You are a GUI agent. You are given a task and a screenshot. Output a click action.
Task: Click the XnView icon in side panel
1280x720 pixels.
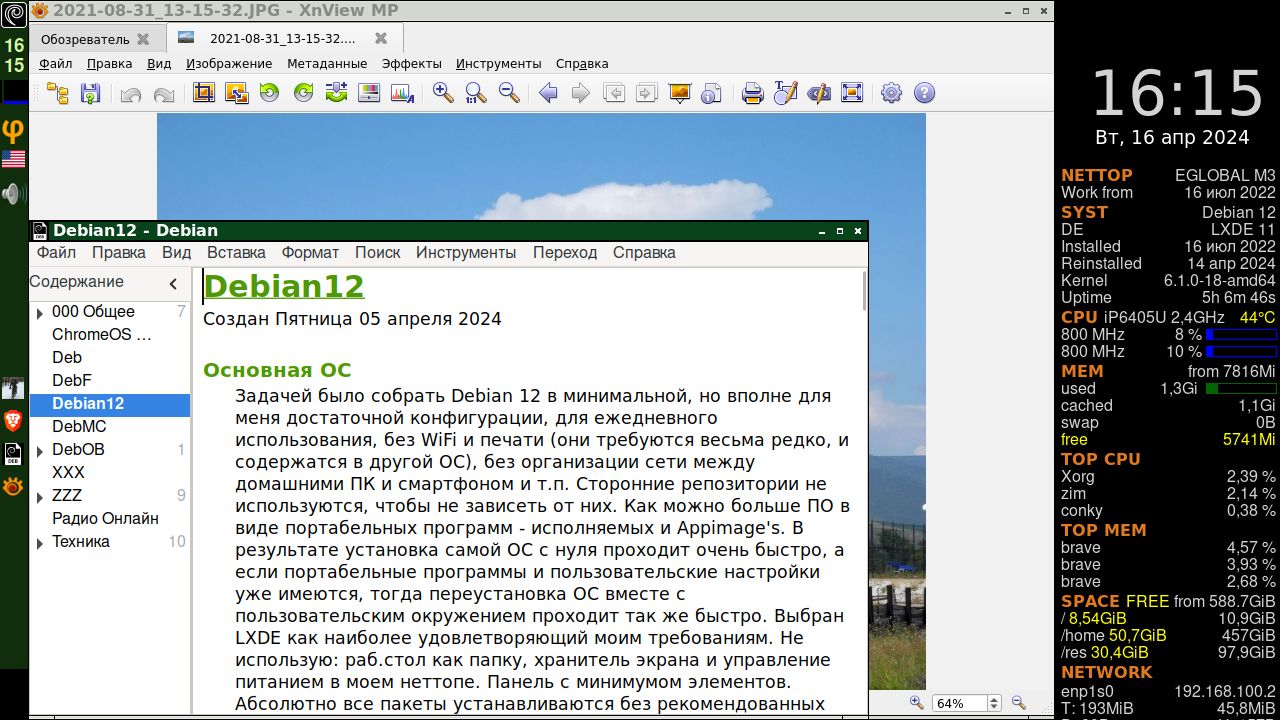[13, 487]
